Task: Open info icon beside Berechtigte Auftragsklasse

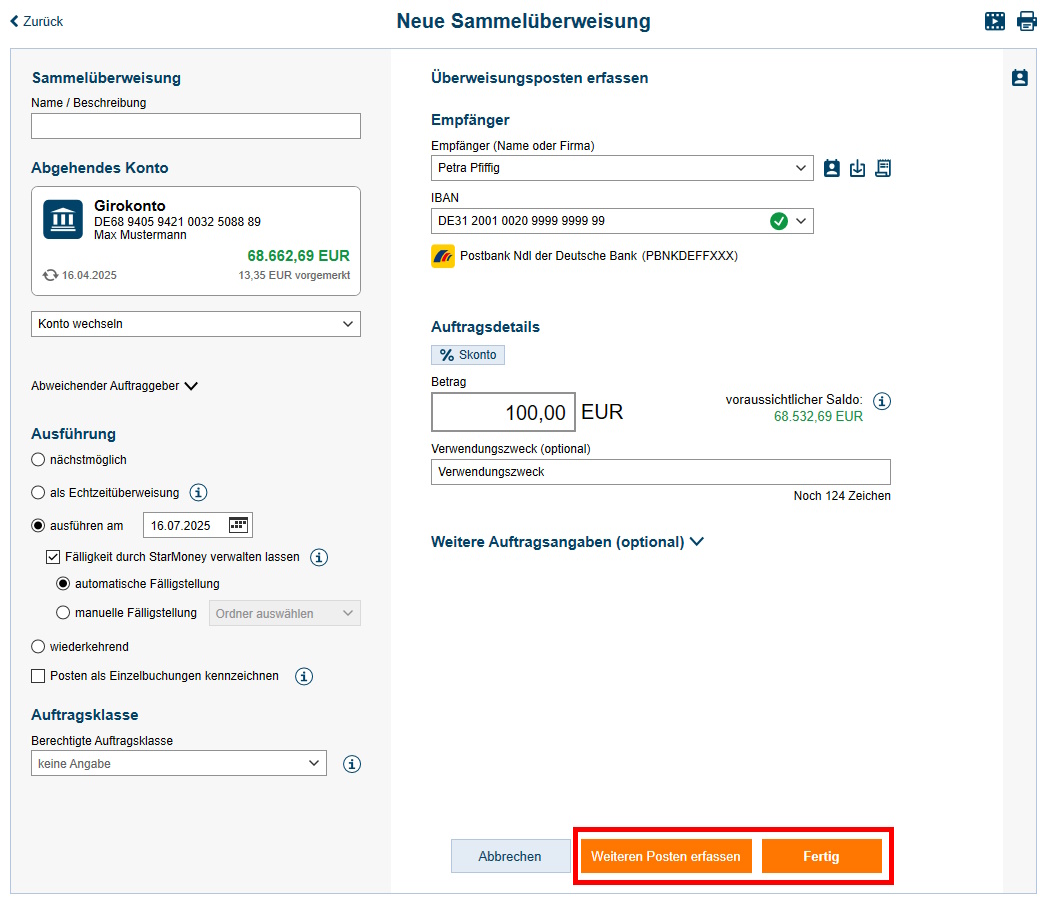Action: [351, 764]
